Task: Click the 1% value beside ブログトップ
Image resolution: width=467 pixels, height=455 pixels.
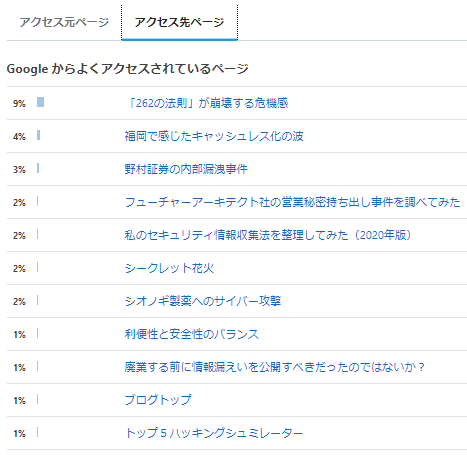Action: [x=19, y=401]
